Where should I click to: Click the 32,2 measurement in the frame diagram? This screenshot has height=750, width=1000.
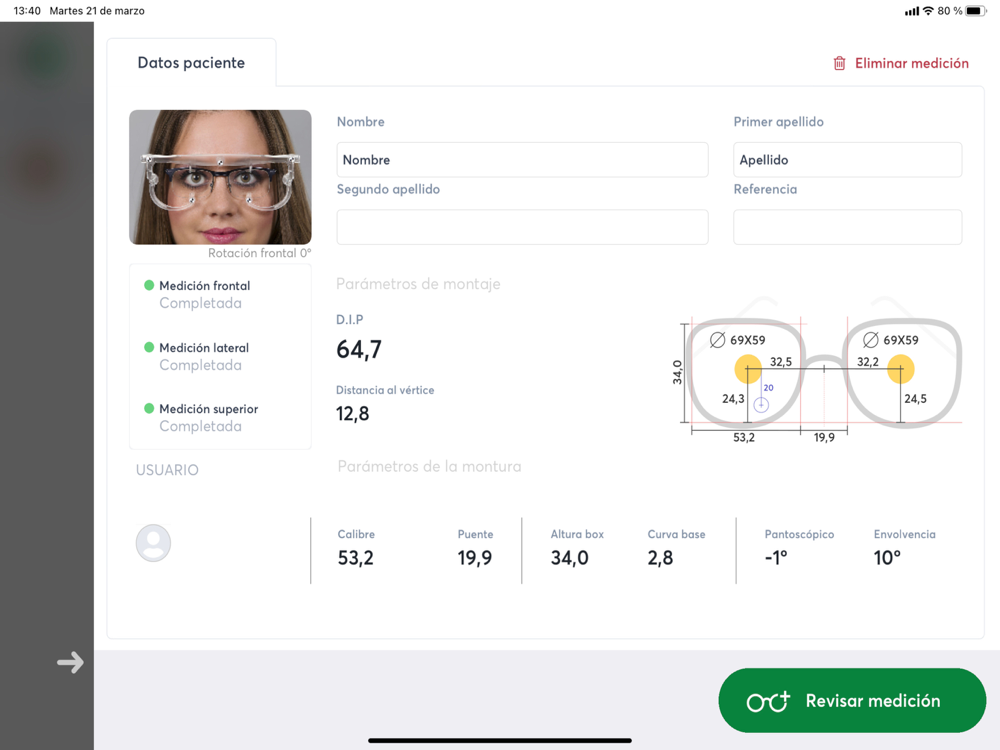[867, 362]
